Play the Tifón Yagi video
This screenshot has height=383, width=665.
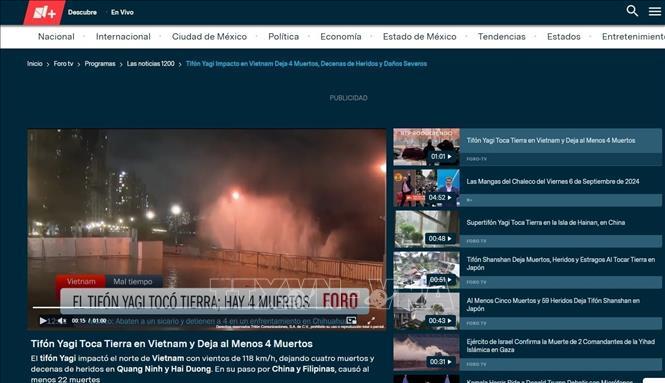point(43,321)
